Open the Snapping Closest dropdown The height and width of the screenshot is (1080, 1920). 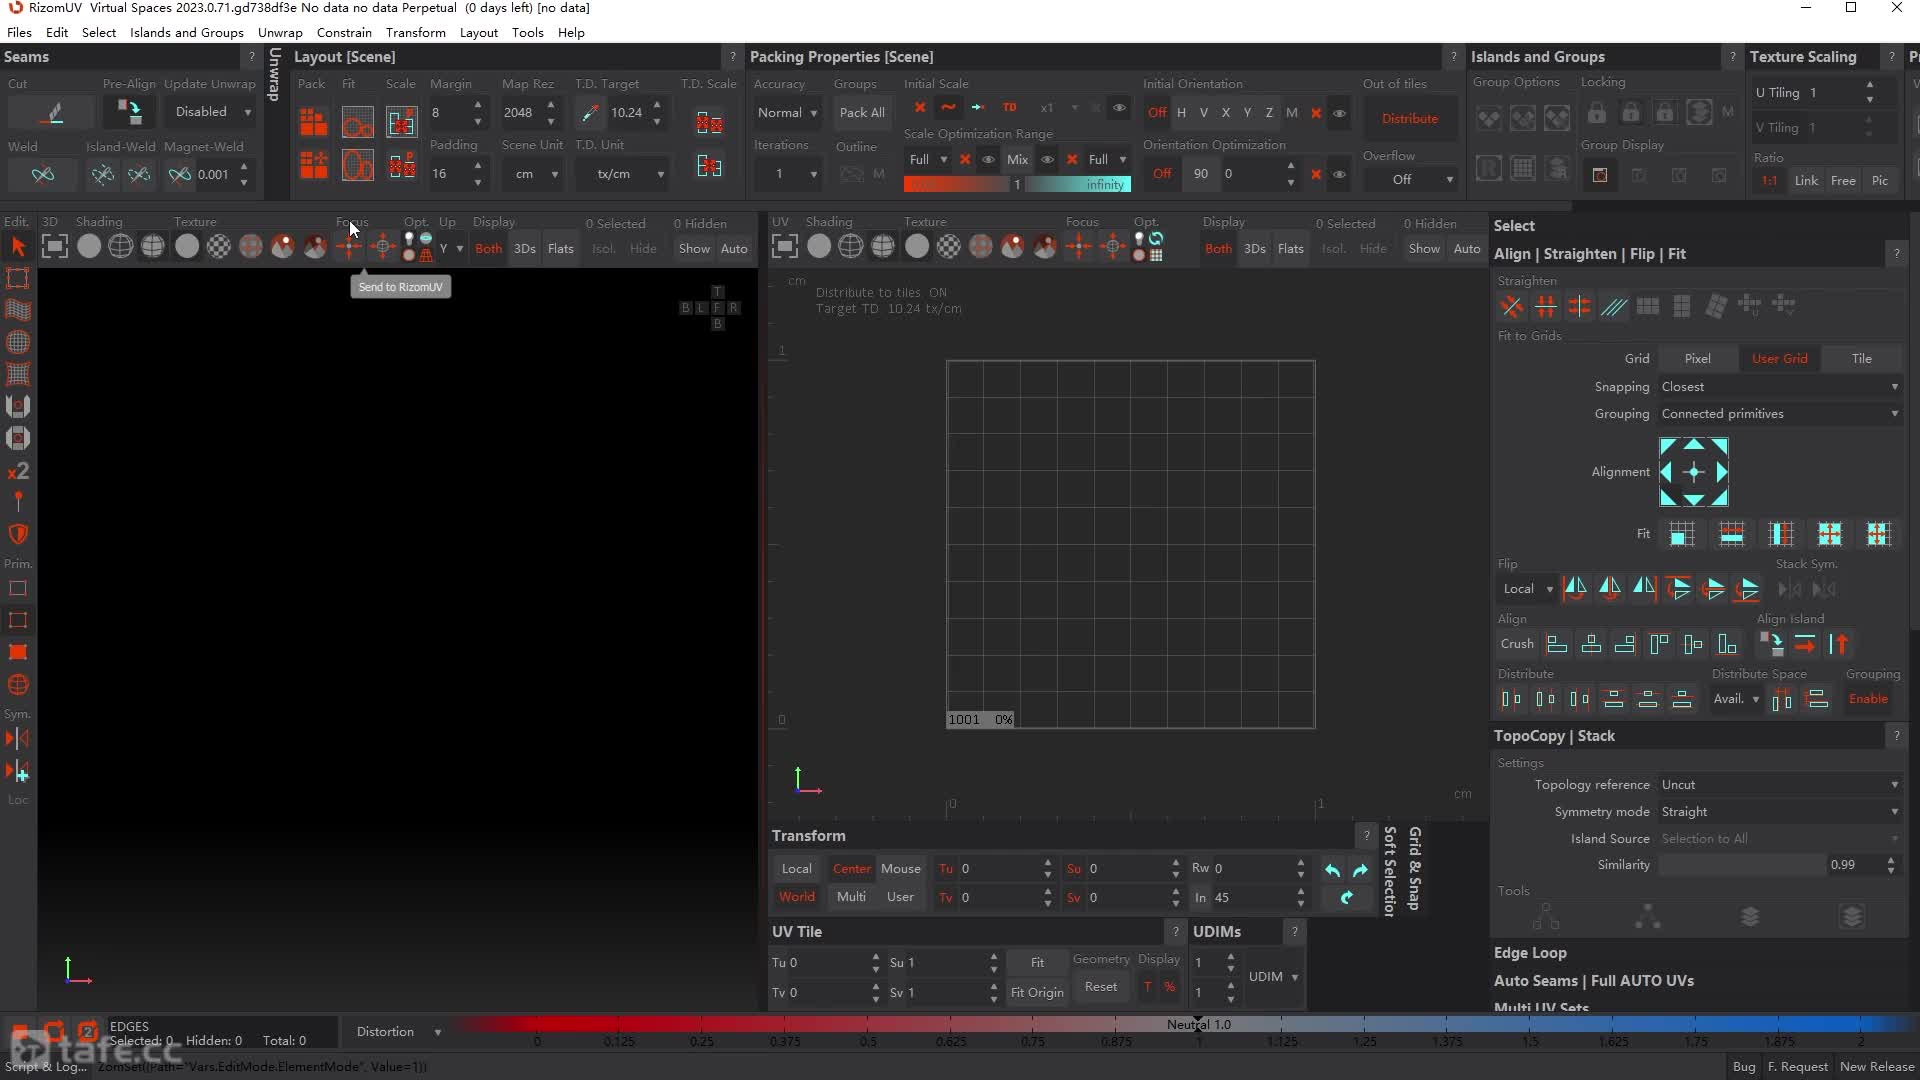[x=1780, y=387]
